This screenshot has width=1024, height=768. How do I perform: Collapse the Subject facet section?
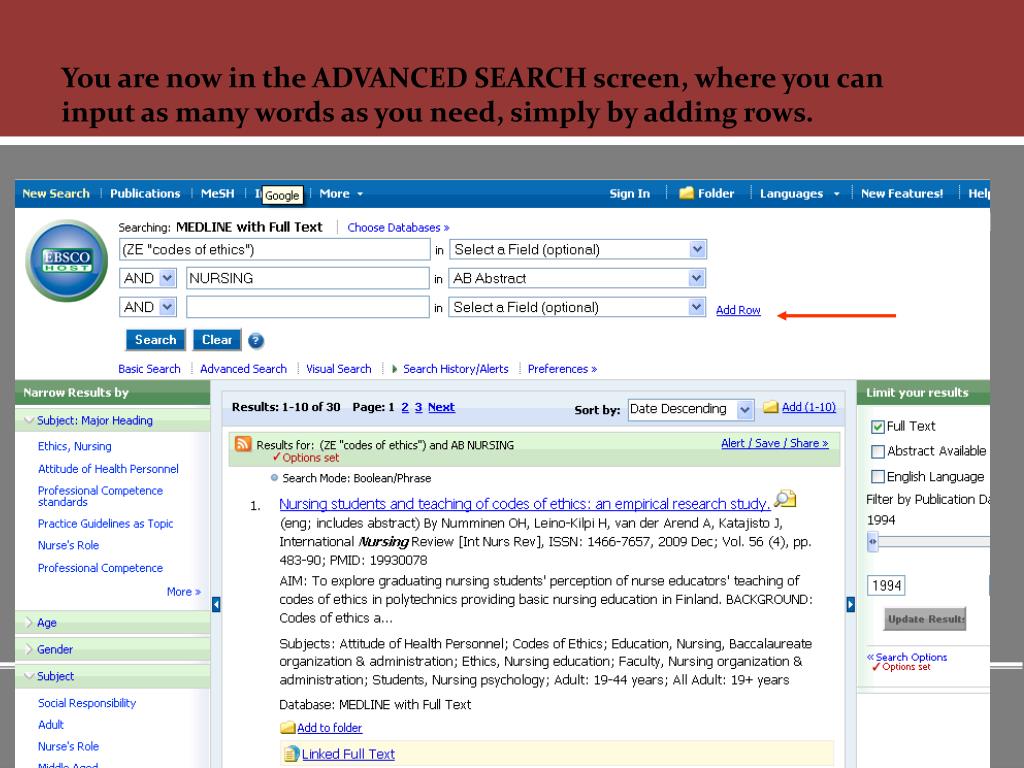tap(29, 677)
